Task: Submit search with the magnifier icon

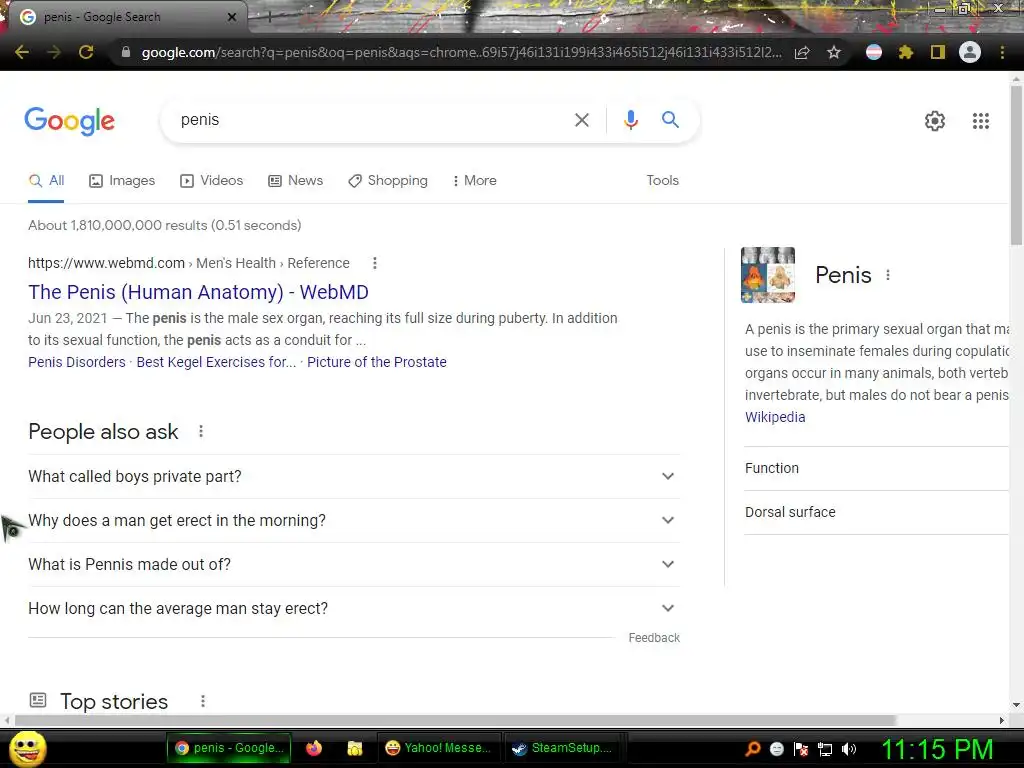Action: (670, 120)
